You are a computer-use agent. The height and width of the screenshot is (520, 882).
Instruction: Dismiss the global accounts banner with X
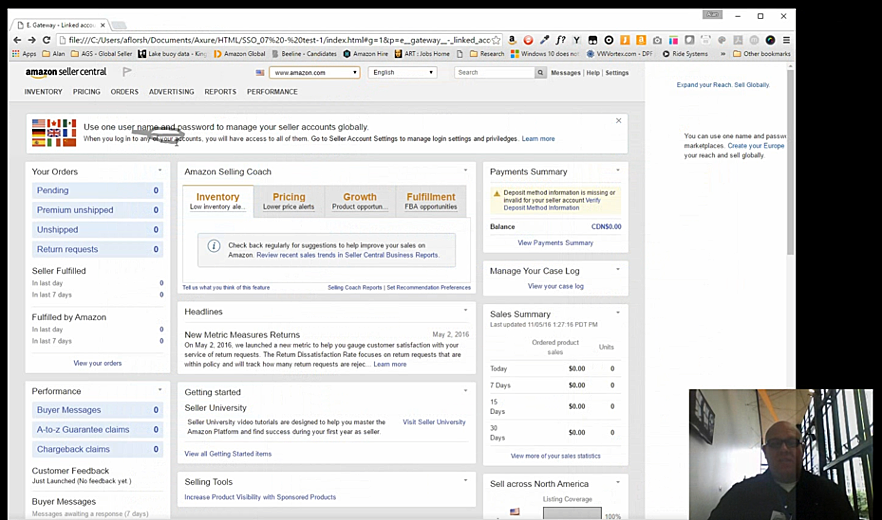(619, 120)
